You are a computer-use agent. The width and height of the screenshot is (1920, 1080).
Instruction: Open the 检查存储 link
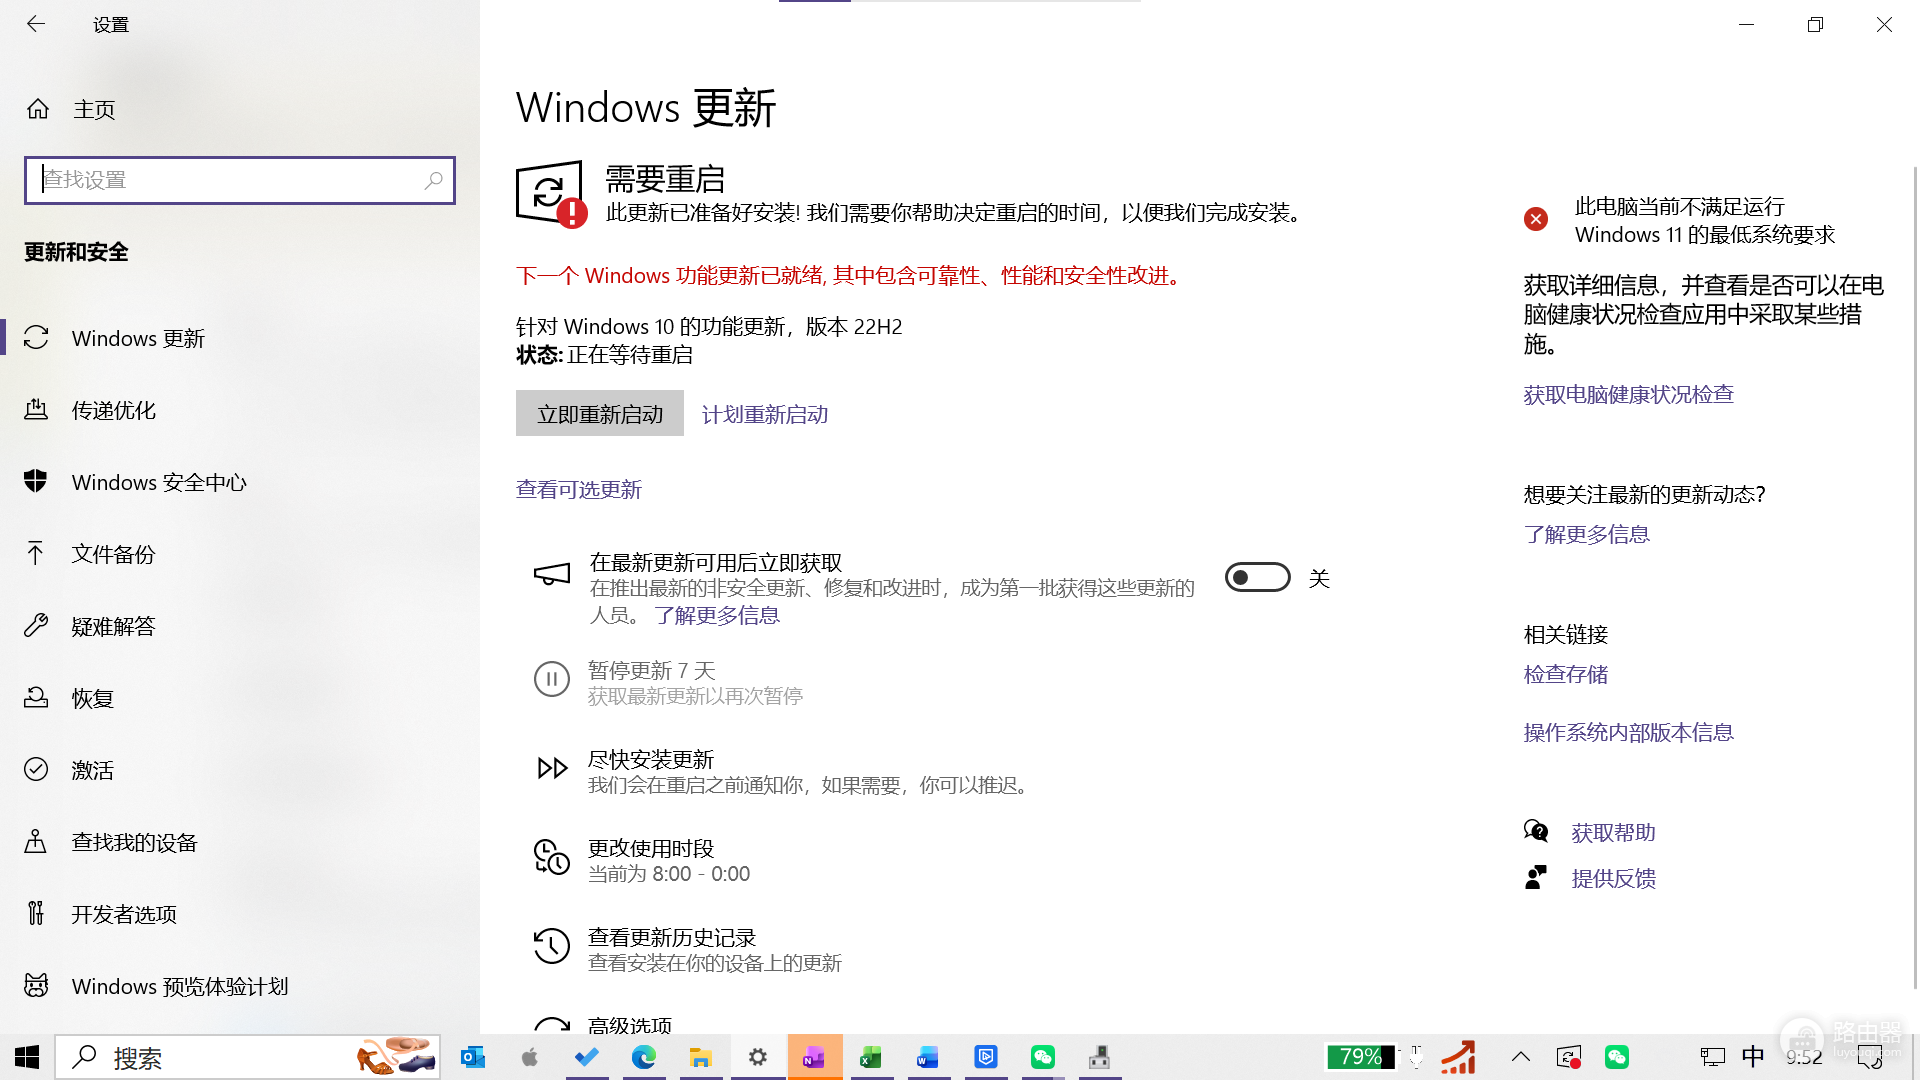coord(1566,674)
